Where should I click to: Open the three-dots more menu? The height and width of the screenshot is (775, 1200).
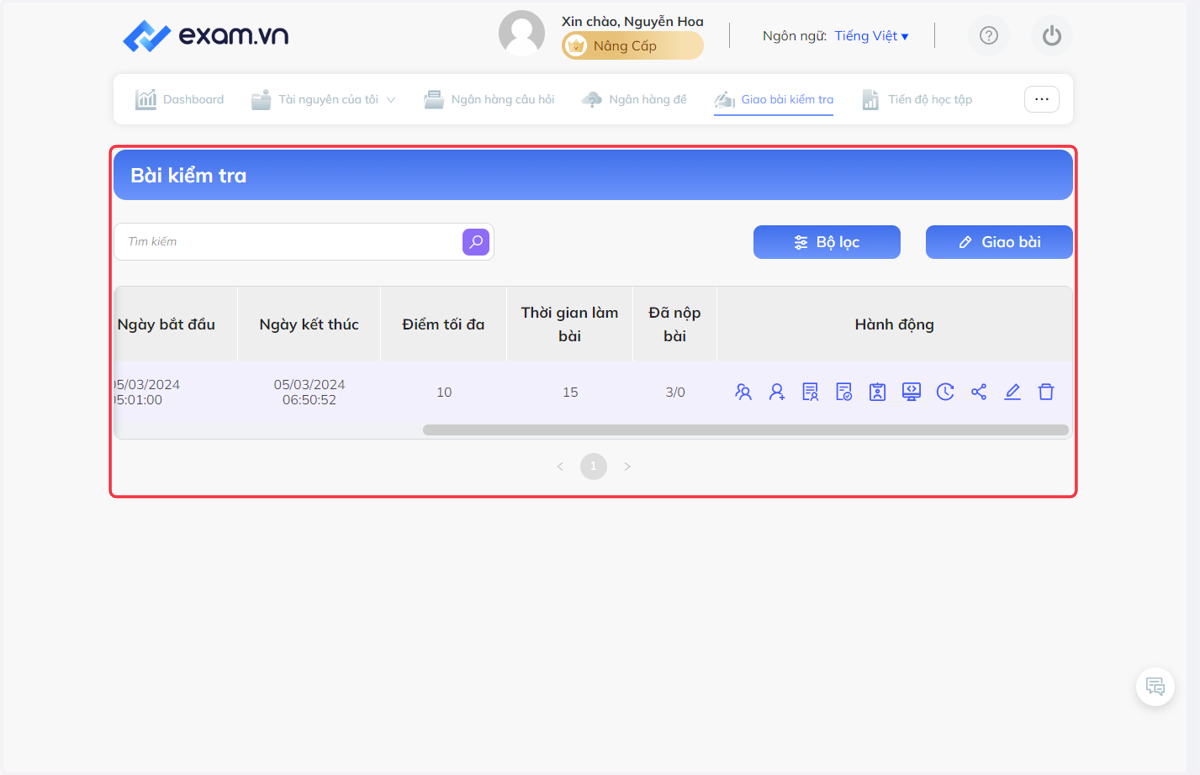[x=1041, y=99]
